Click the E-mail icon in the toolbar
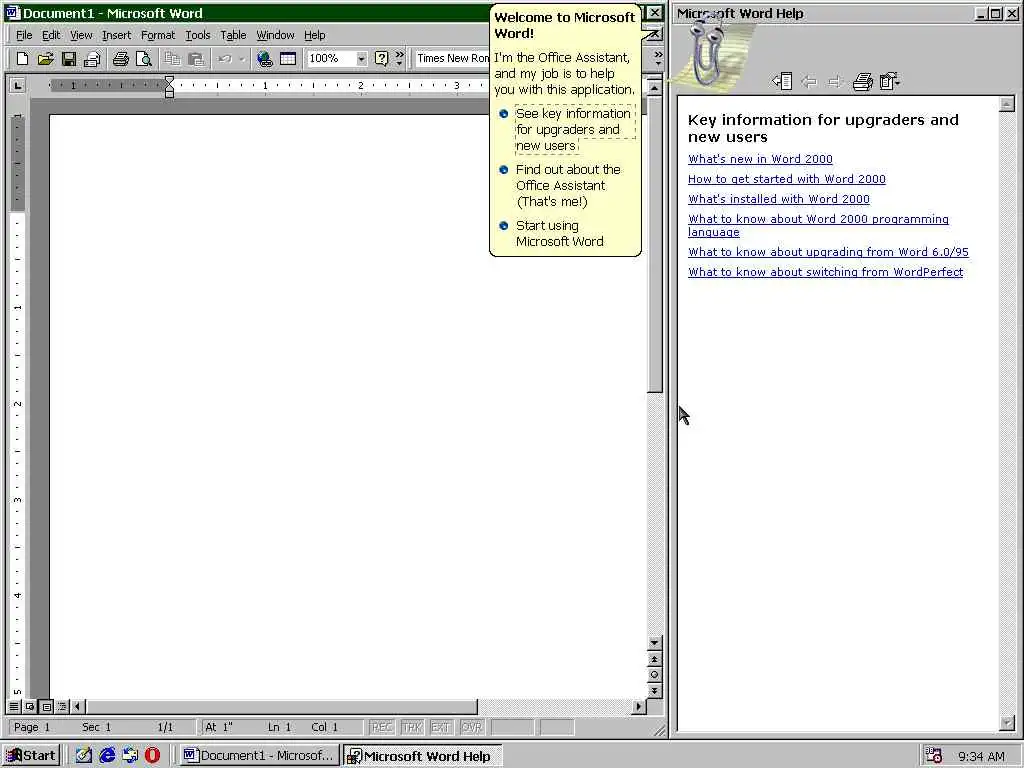Viewport: 1024px width, 768px height. click(92, 59)
